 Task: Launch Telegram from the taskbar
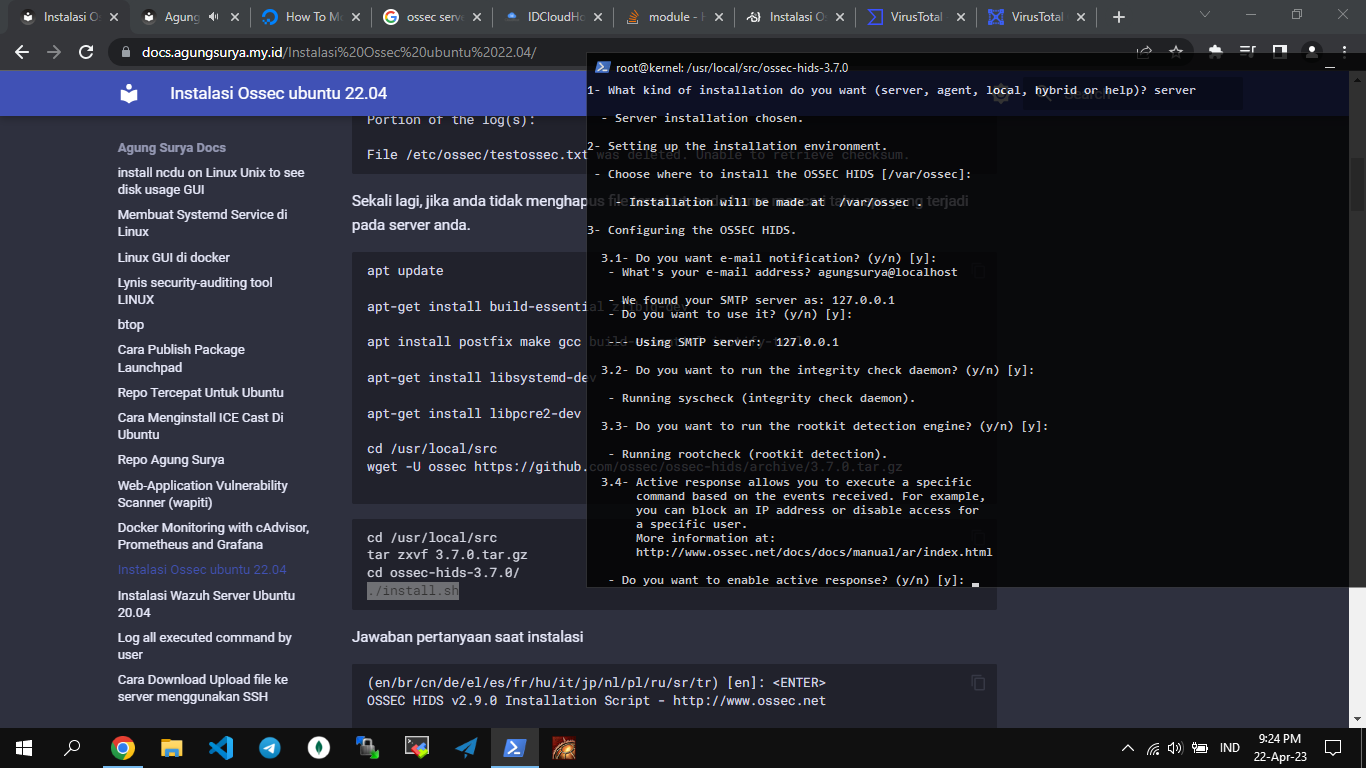[270, 747]
